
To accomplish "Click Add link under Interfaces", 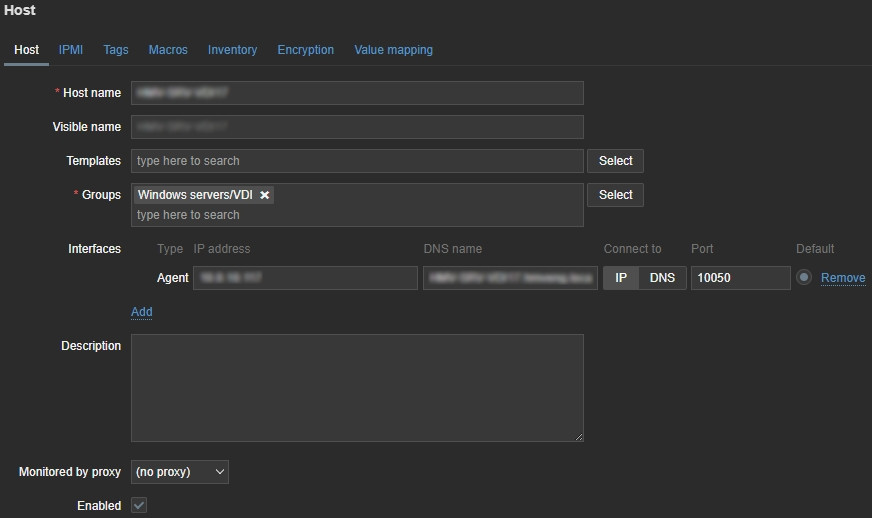I will point(142,312).
